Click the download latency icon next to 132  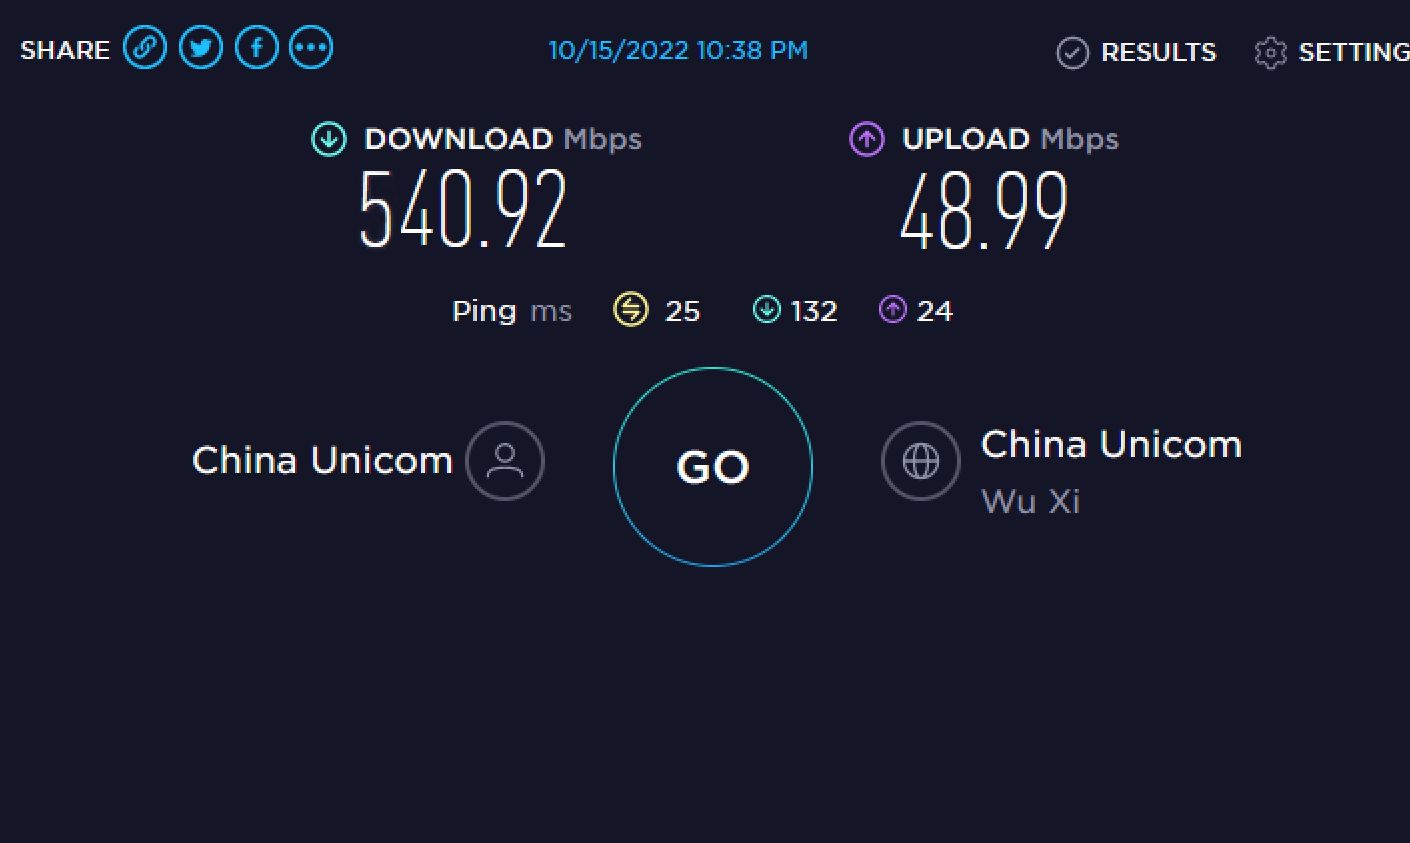pyautogui.click(x=766, y=310)
